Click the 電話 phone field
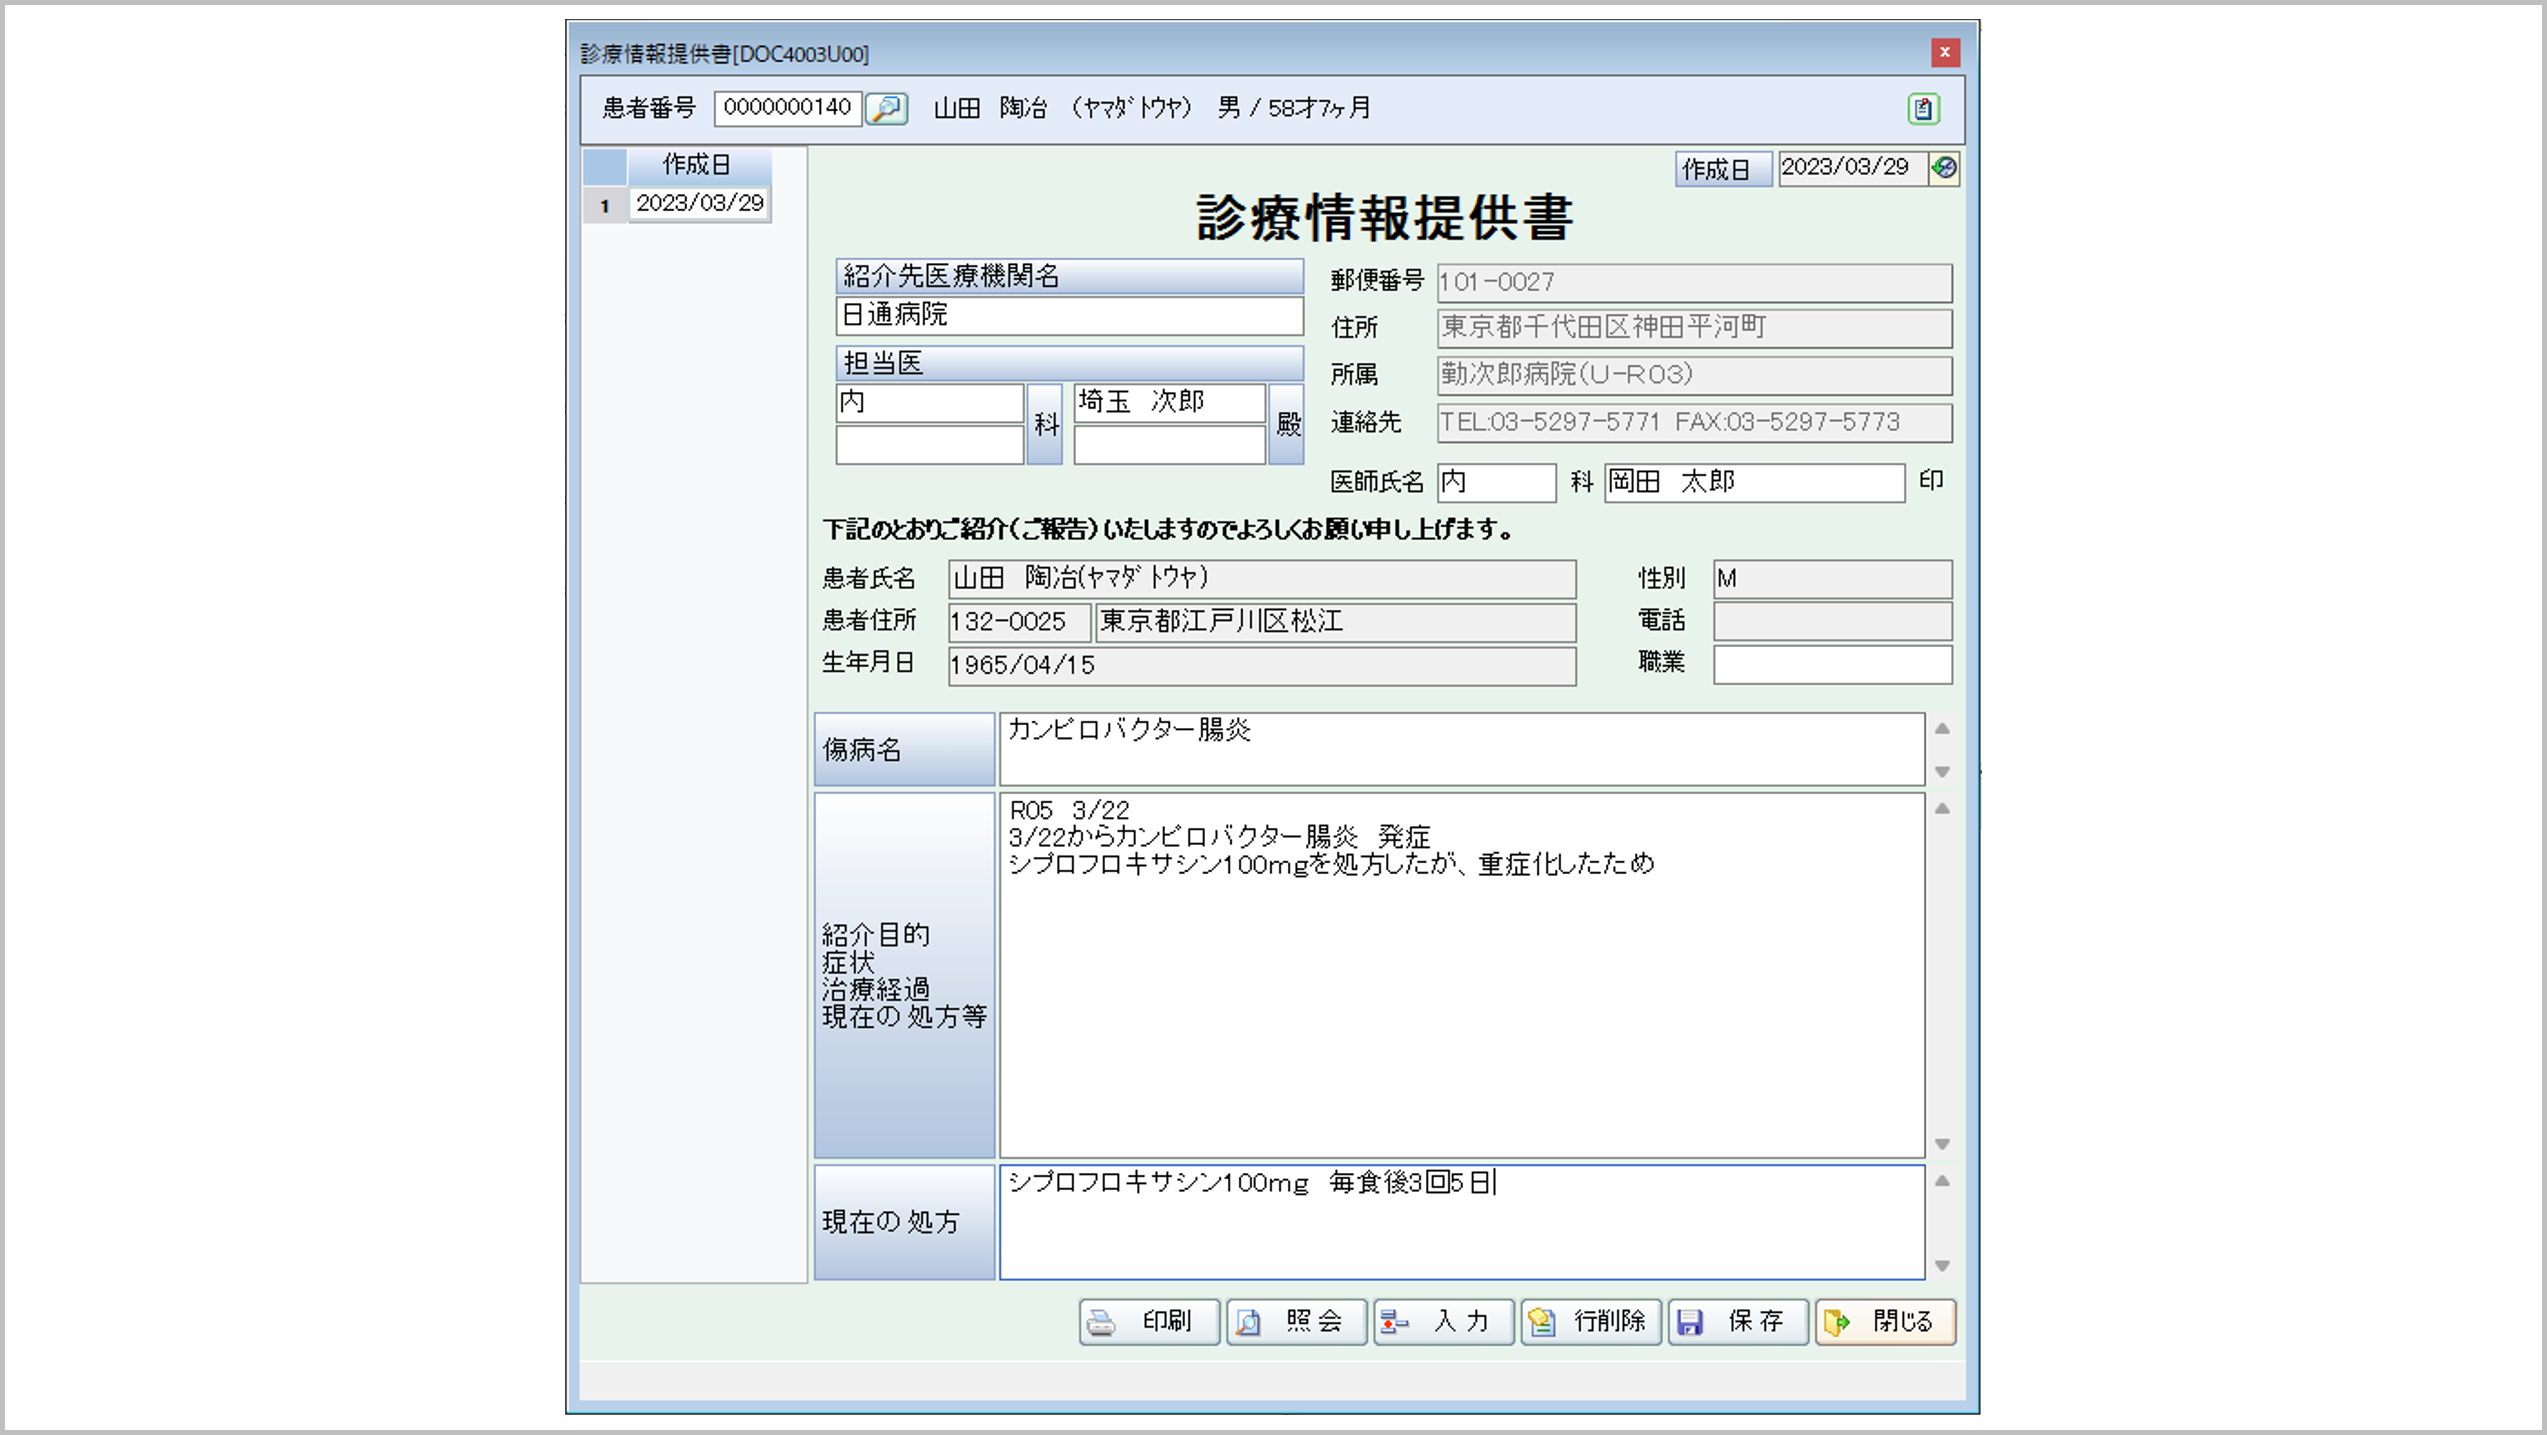 coord(1832,621)
